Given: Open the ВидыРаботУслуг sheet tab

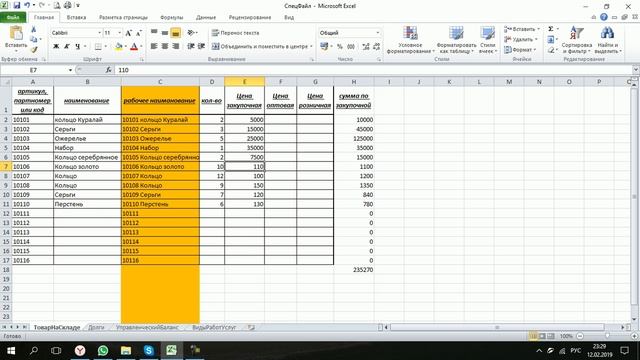Looking at the screenshot, I should 214,327.
